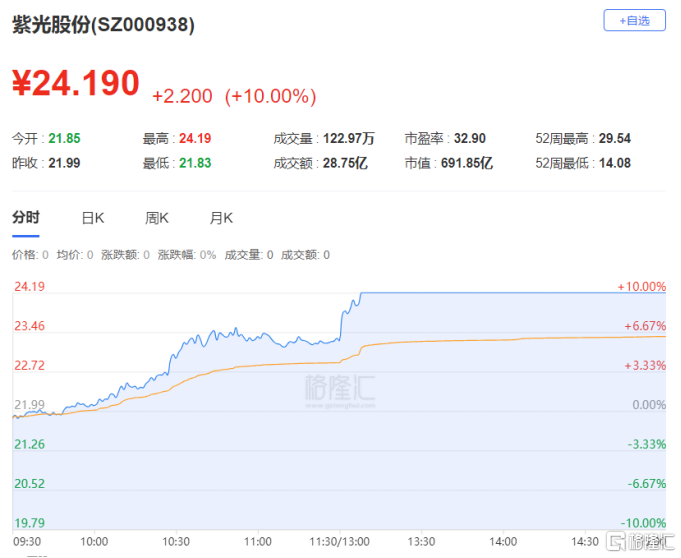Open the 日K daily chart tab
The image size is (681, 558).
pos(93,218)
